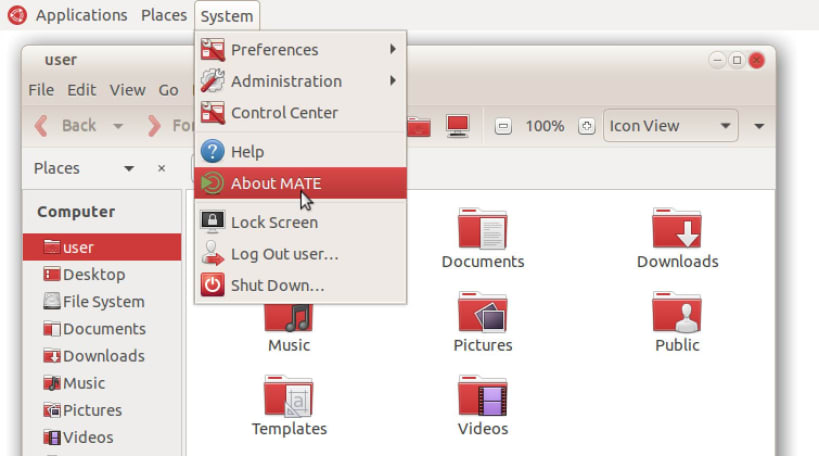Image resolution: width=819 pixels, height=456 pixels.
Task: Click the Home folder toolbar icon
Action: point(419,126)
